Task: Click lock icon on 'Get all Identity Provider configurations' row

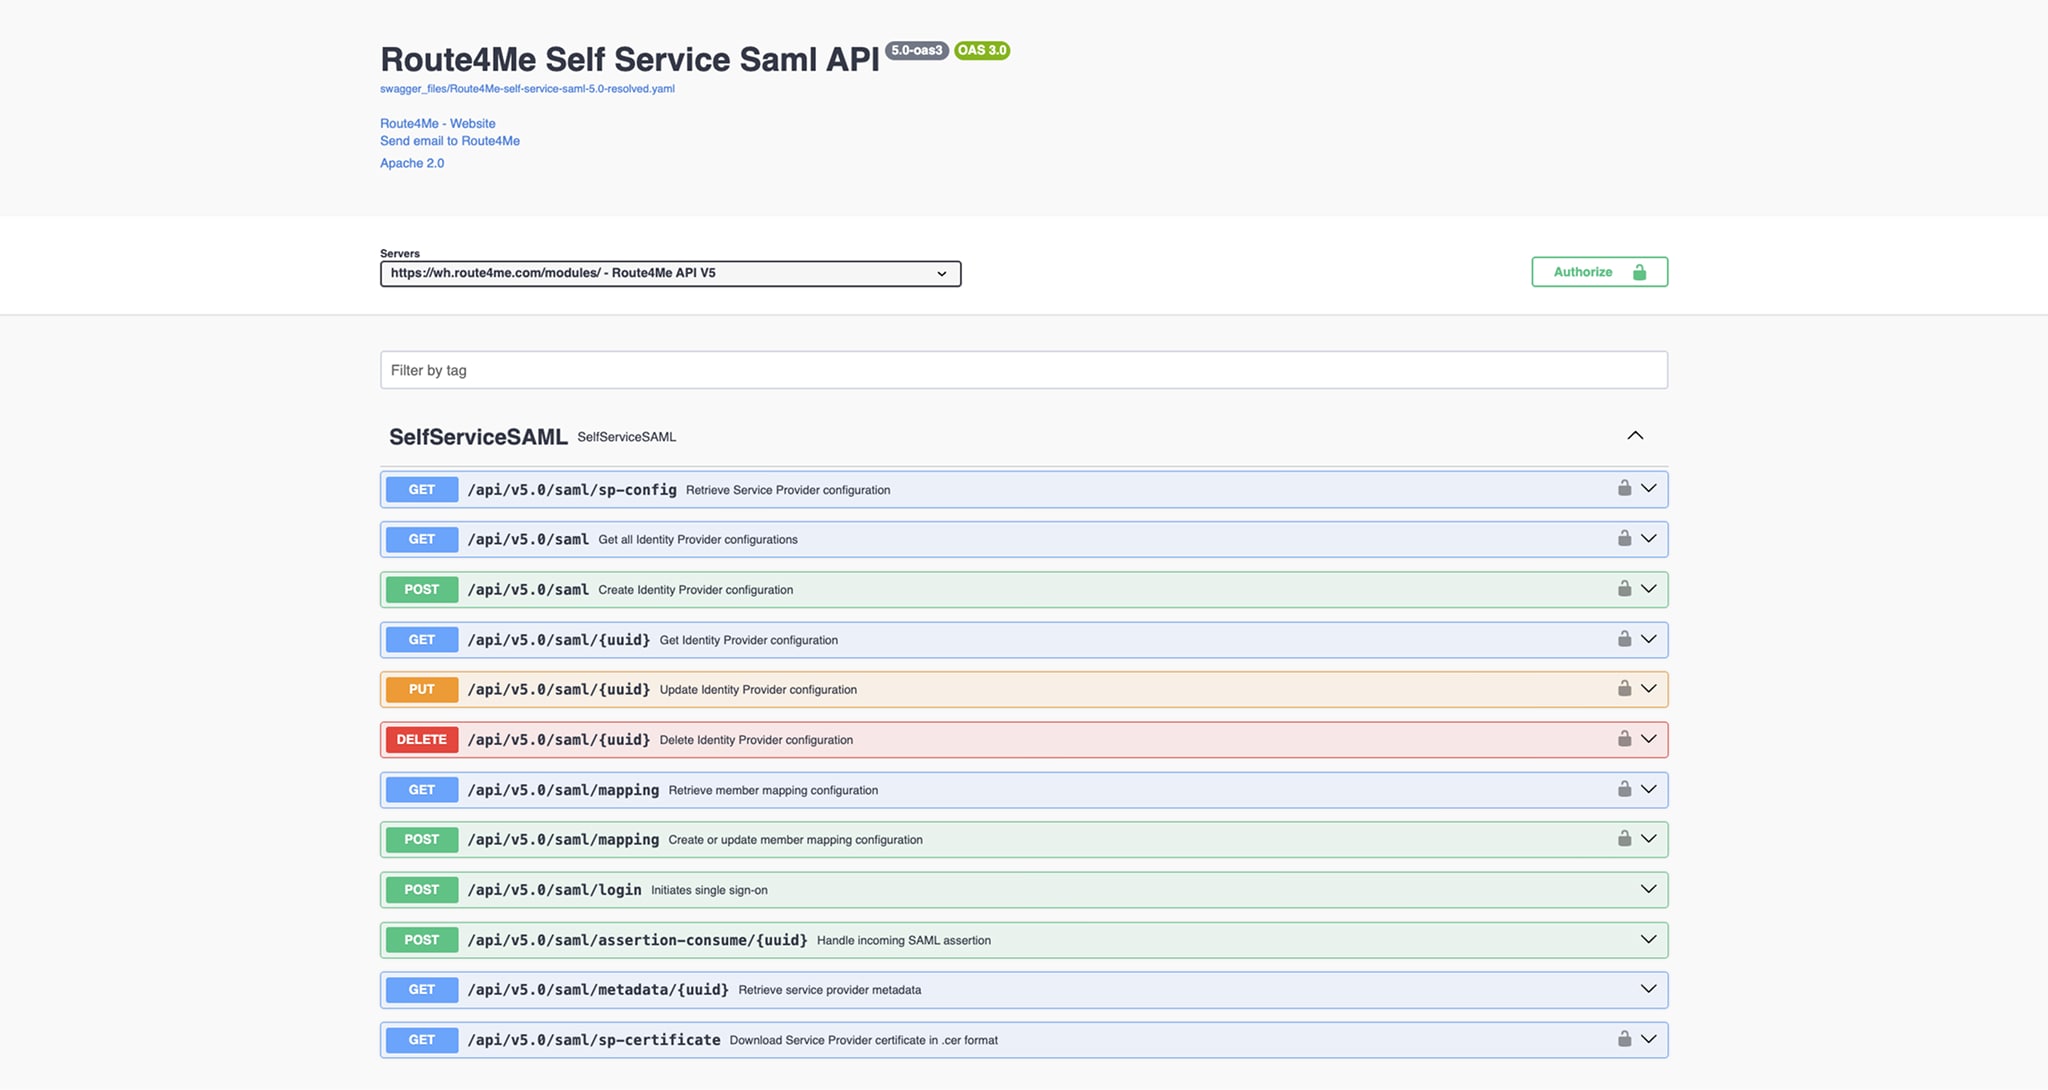Action: [1624, 538]
